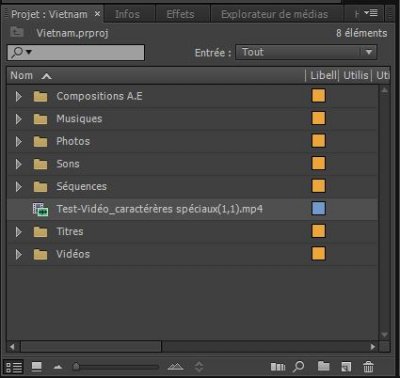Open the Find magnifier icon in bottom toolbar
Viewport: 400px width, 378px height.
click(298, 367)
